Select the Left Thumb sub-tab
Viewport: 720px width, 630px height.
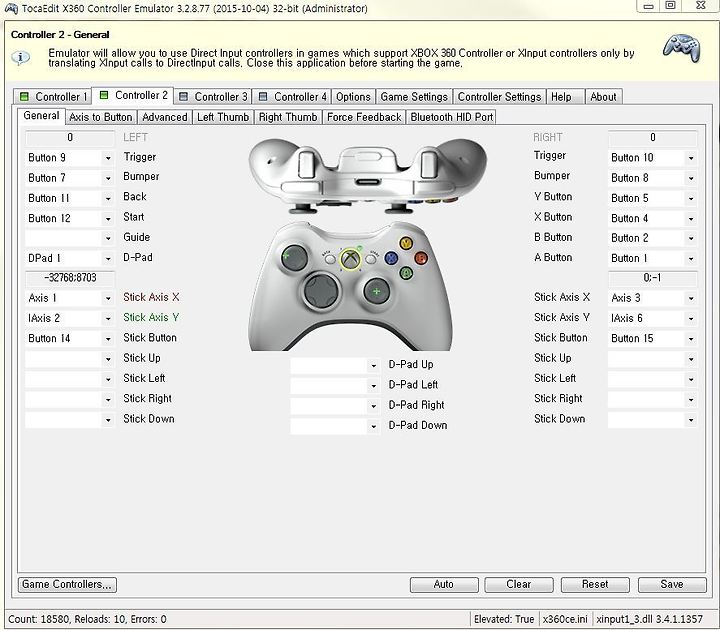coord(223,117)
